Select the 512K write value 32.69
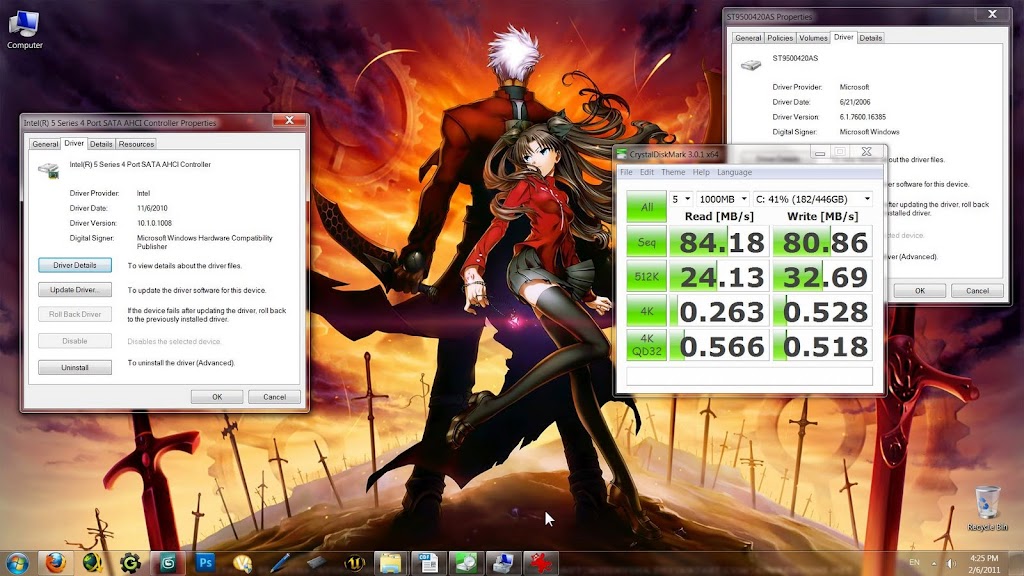Screen dimensions: 1024x576 [x=823, y=276]
